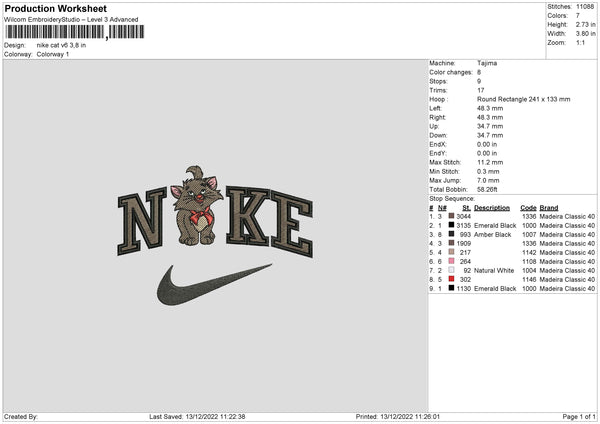Pick the Amber Black color swatch
600x424 pixels.
[451, 234]
